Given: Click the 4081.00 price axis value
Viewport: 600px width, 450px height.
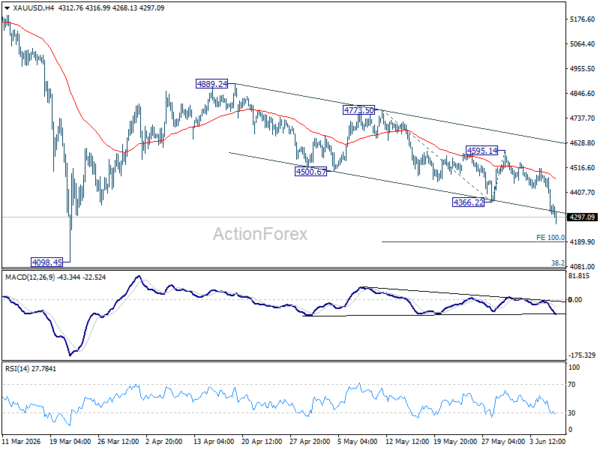Looking at the screenshot, I should (582, 266).
